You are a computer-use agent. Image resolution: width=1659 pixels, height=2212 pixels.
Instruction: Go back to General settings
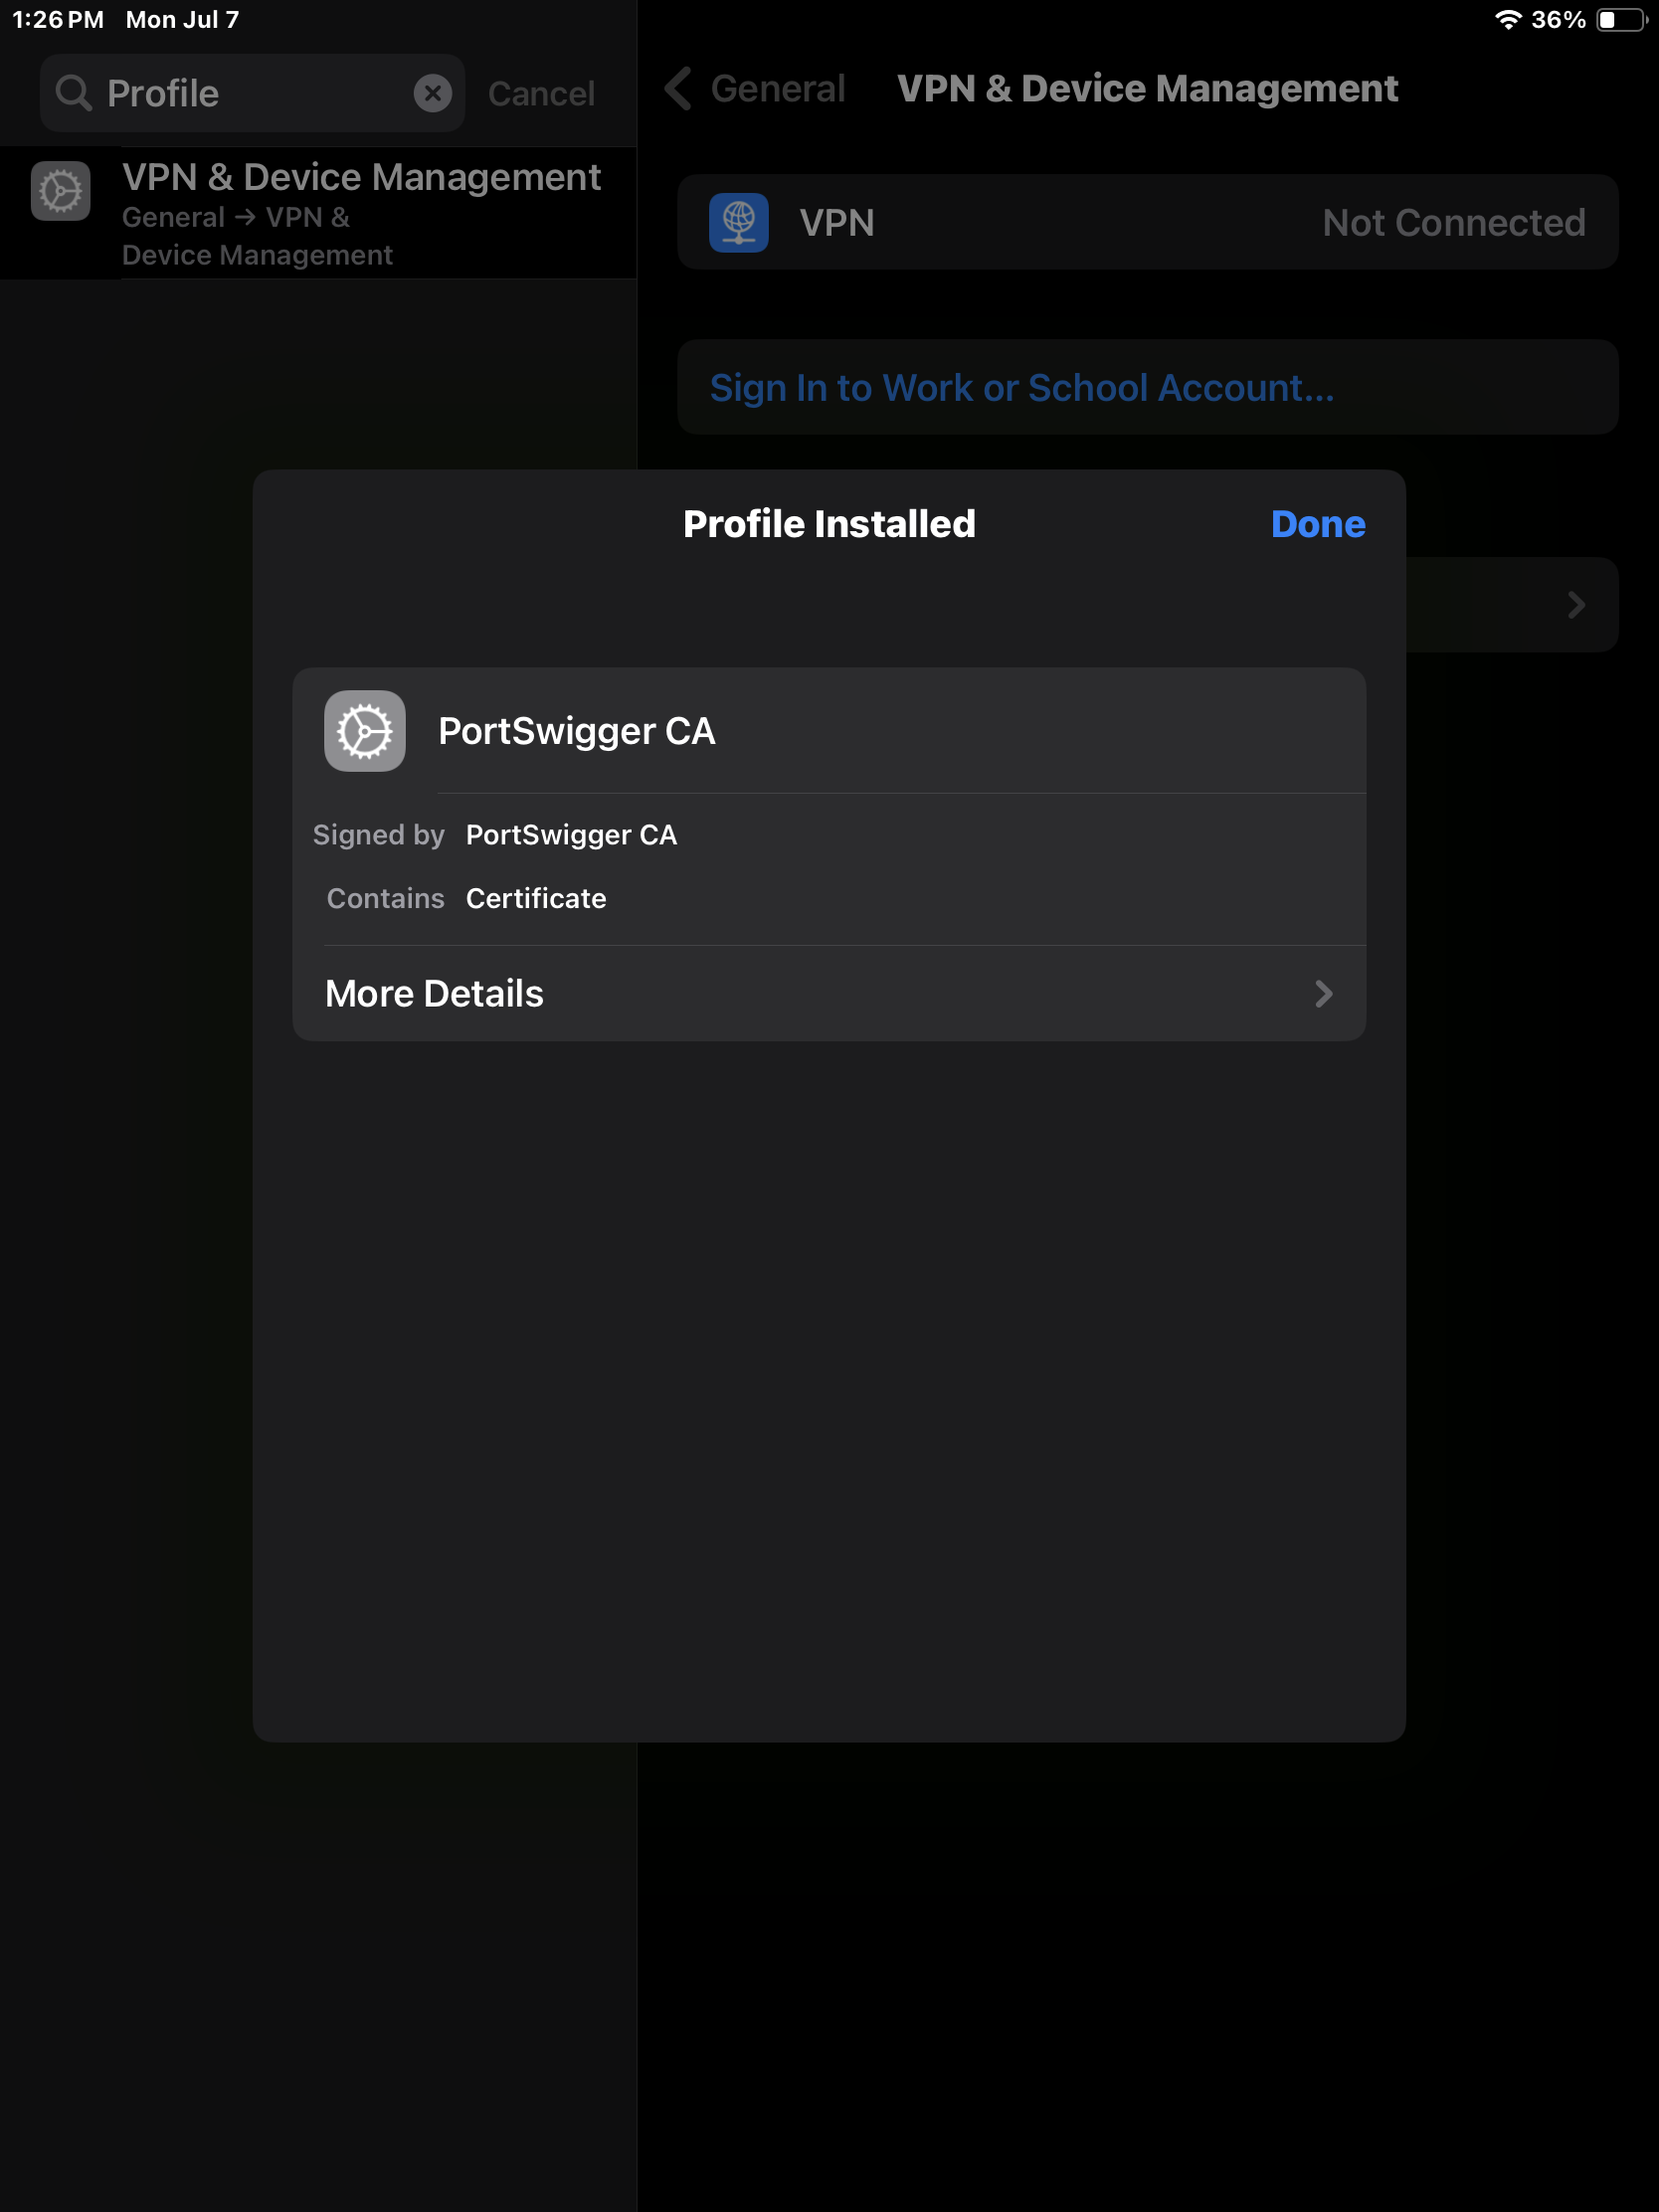756,89
